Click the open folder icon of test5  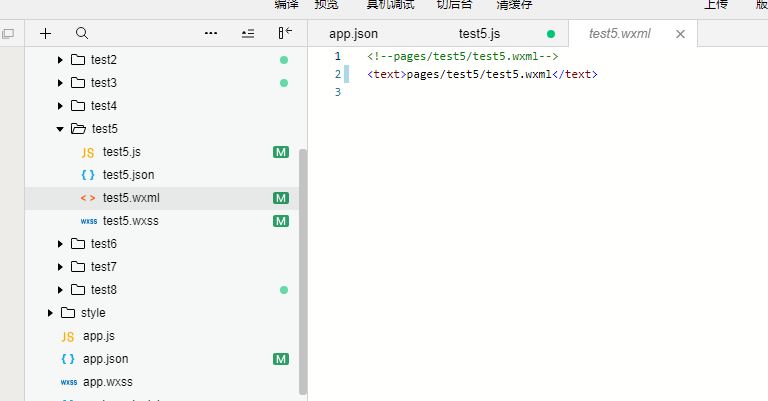[x=78, y=129]
